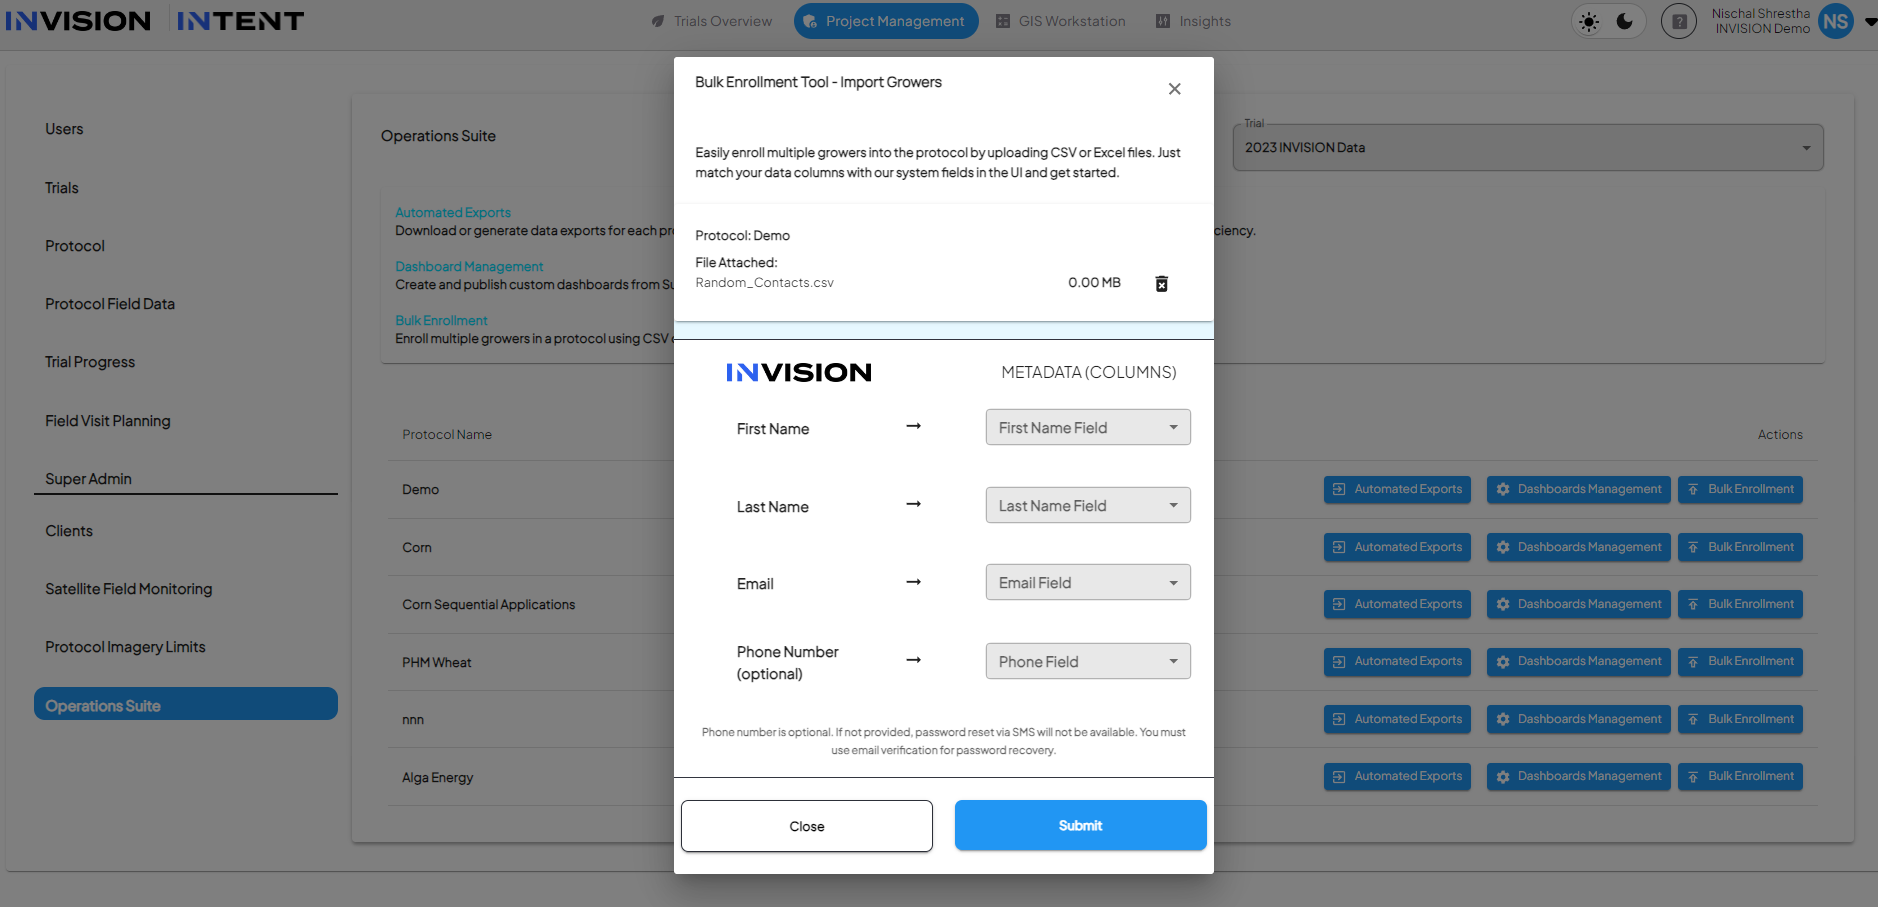The image size is (1878, 907).
Task: Click Bulk Enrollment for Demo row
Action: point(1740,489)
